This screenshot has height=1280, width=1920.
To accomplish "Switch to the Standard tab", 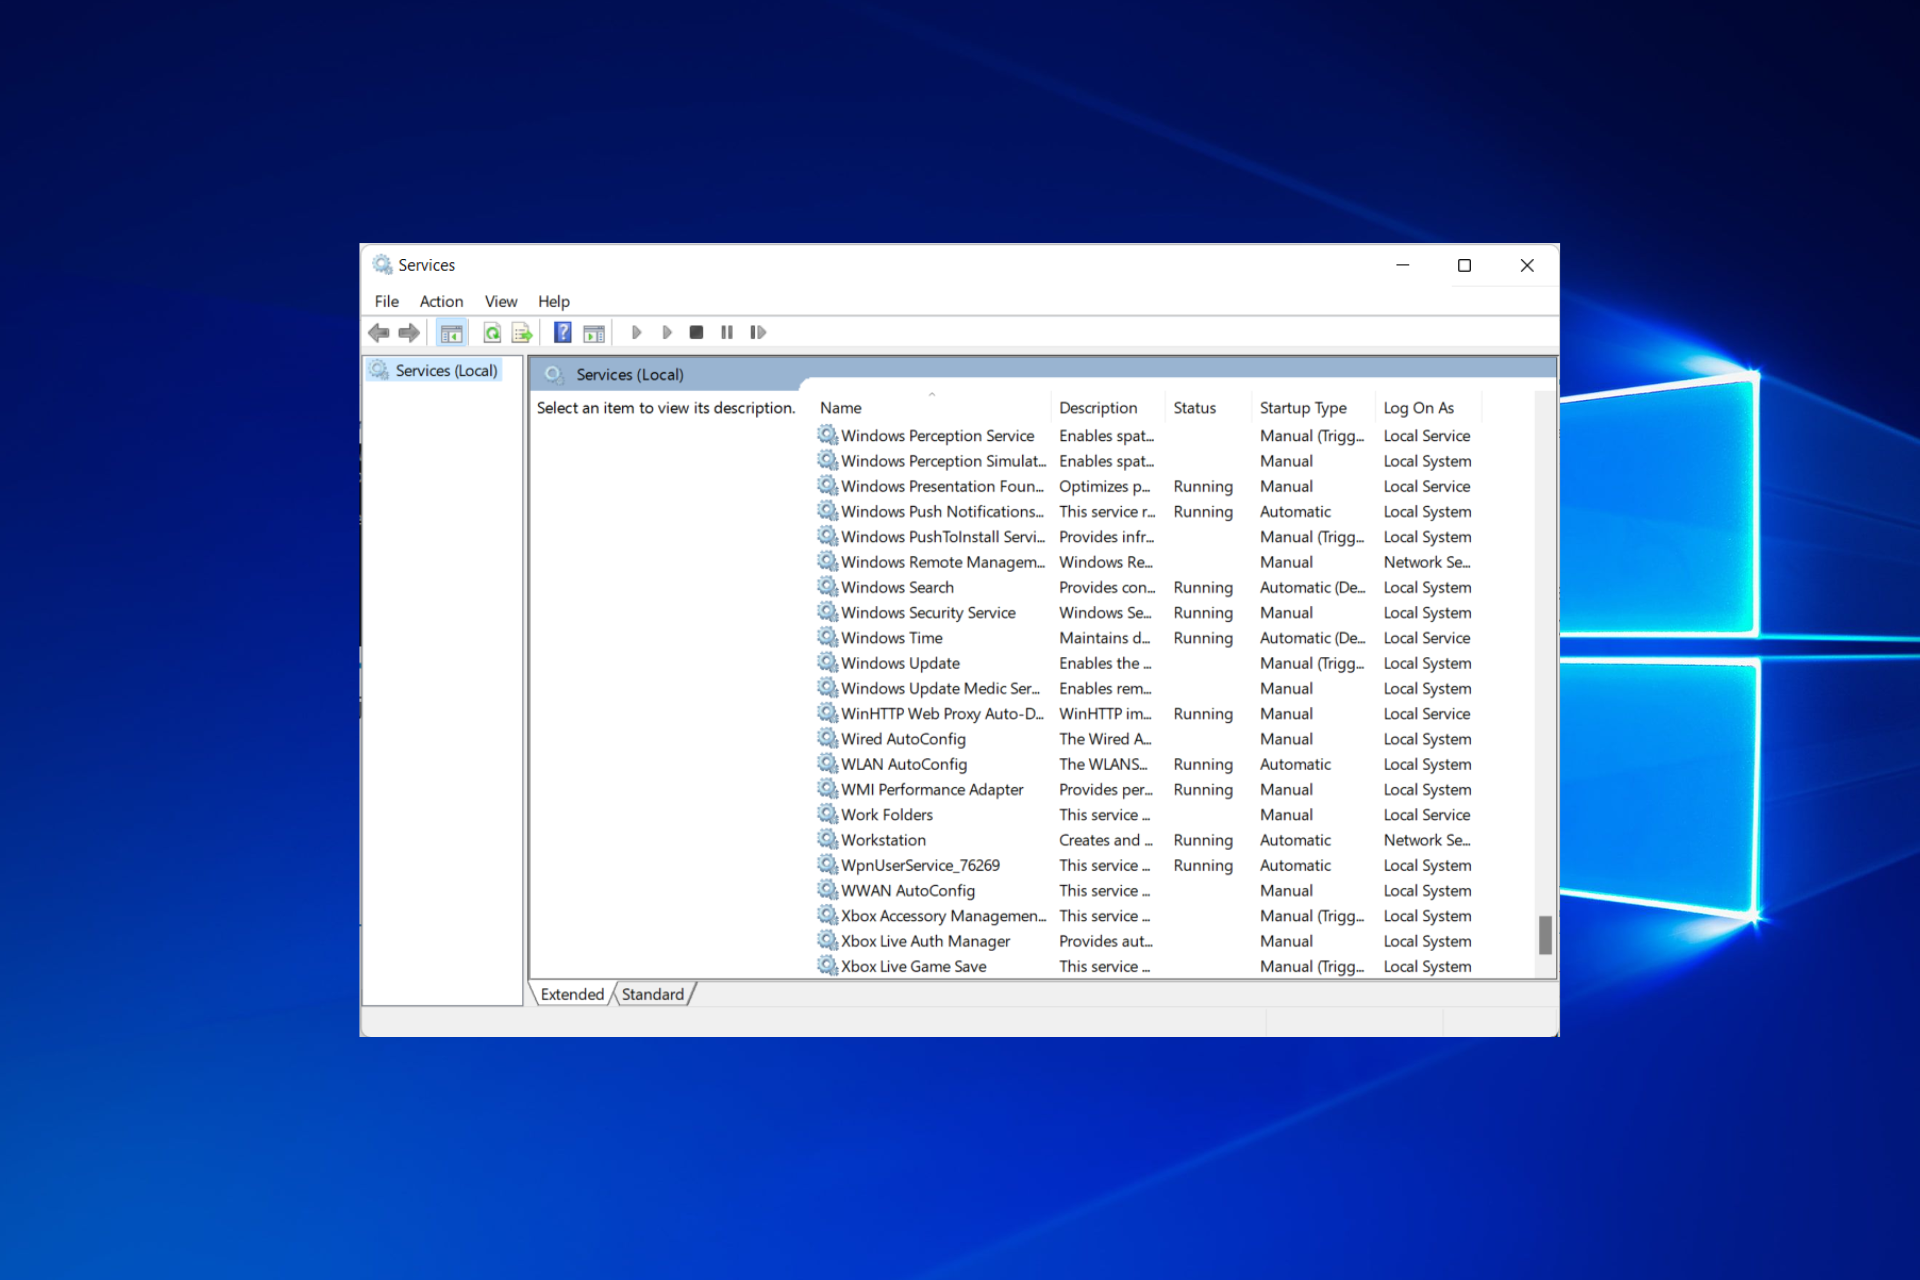I will (653, 994).
